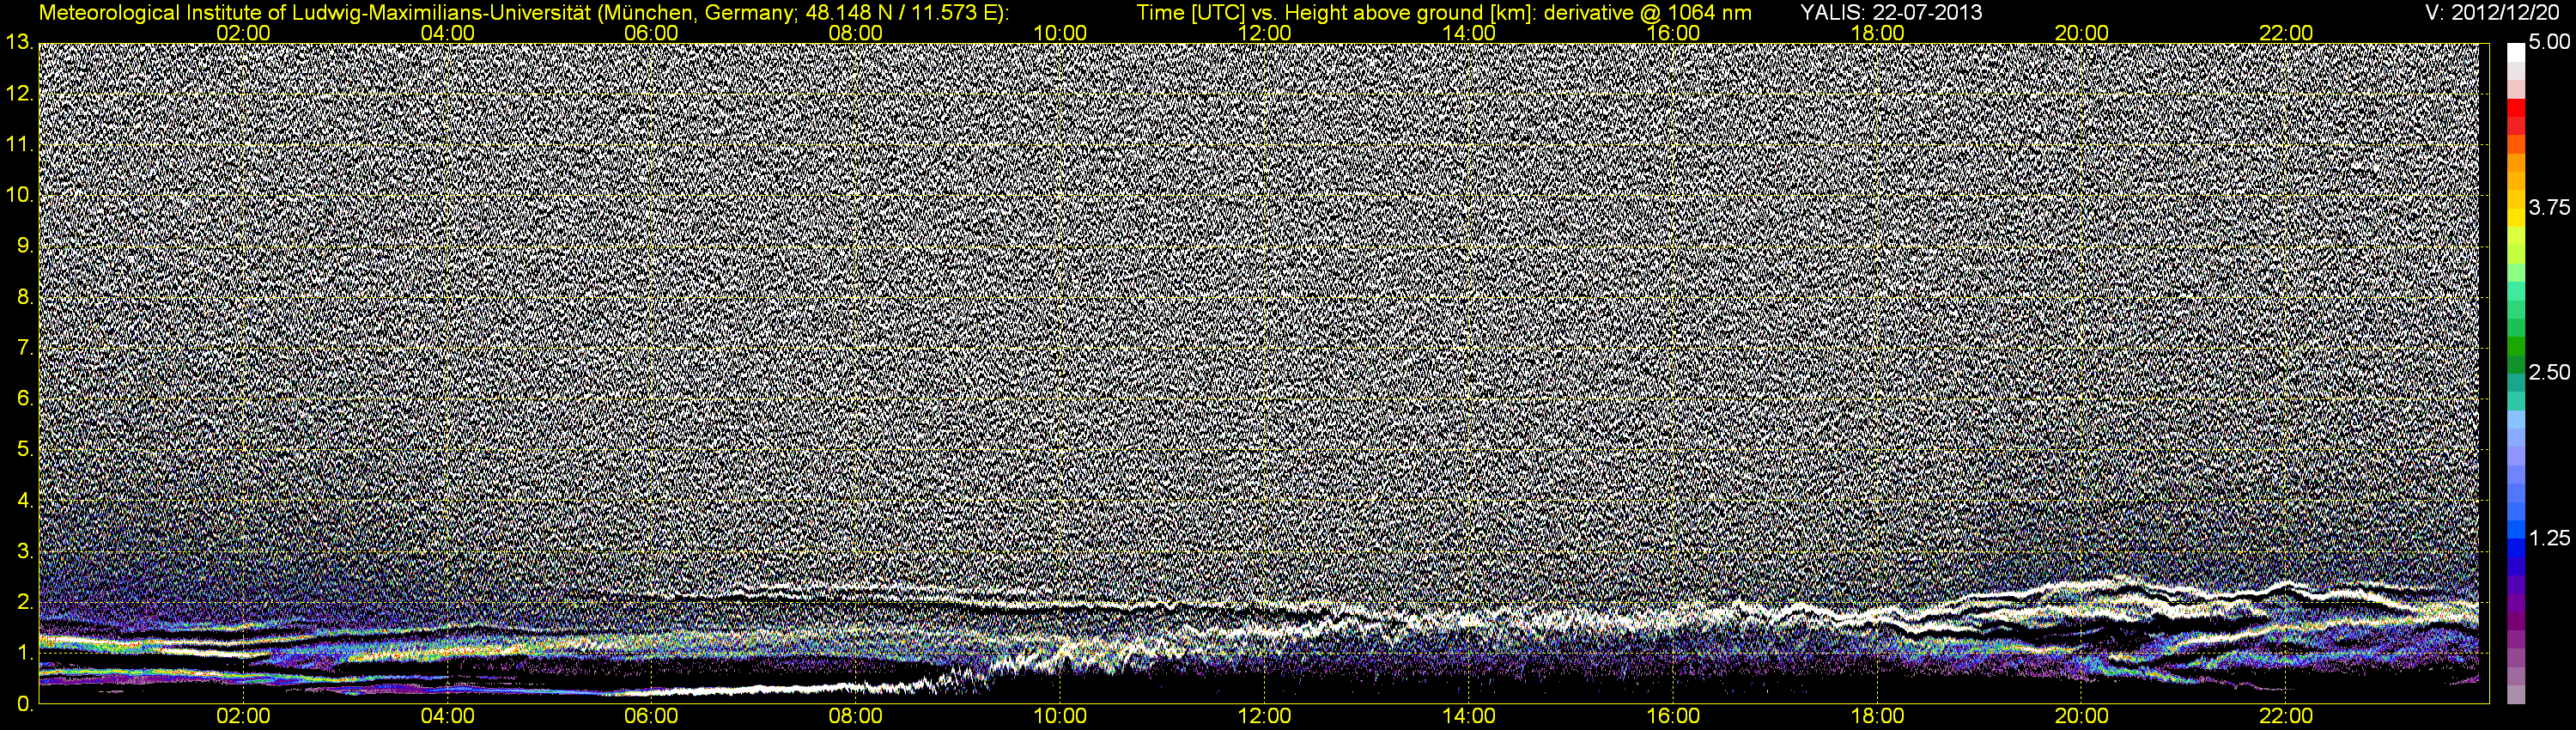Click the 2 km height axis label

(25, 602)
